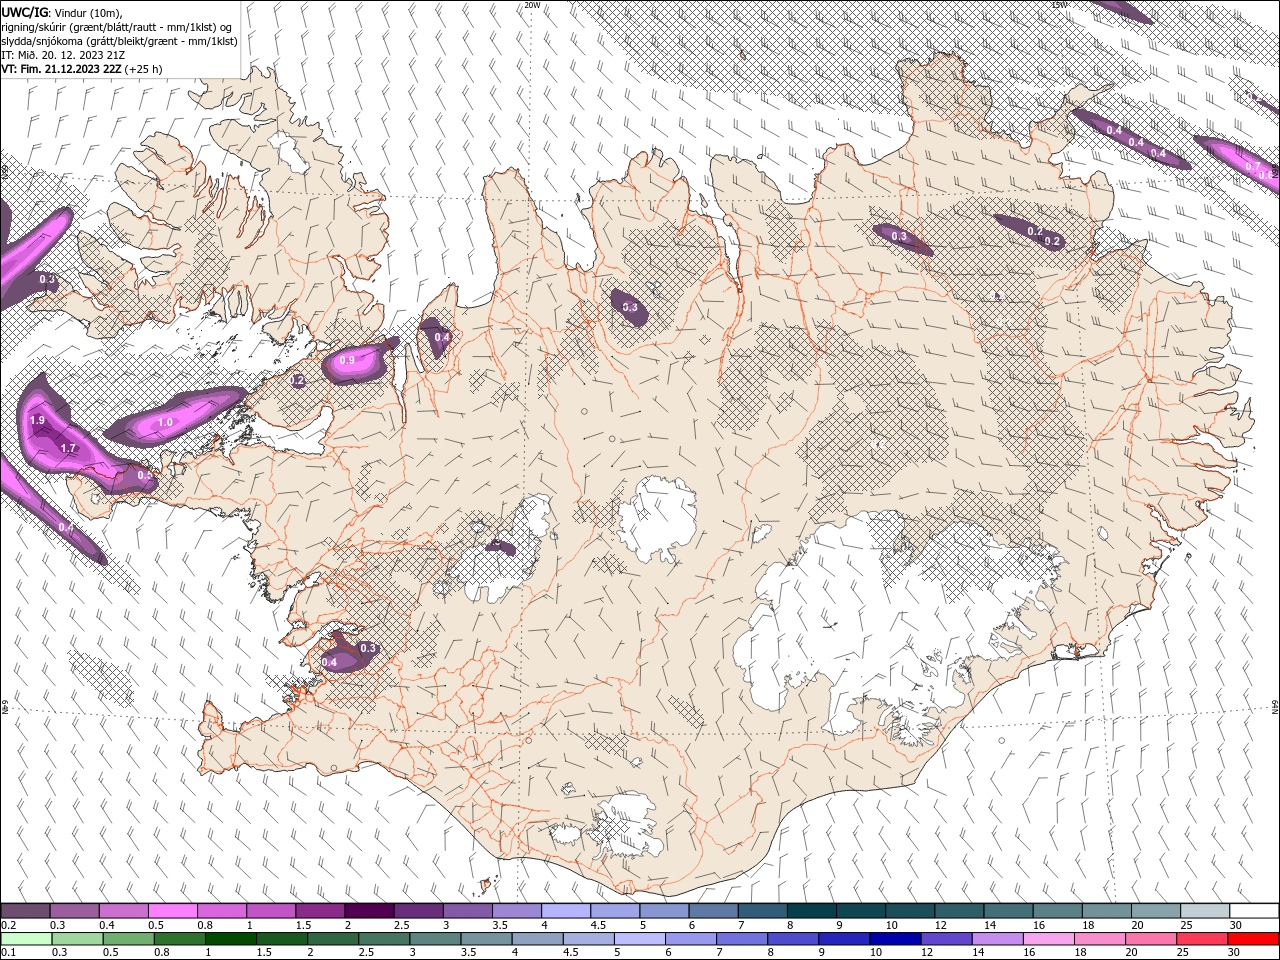Select the 1.7 precipitation value on map
The height and width of the screenshot is (960, 1280).
click(69, 449)
